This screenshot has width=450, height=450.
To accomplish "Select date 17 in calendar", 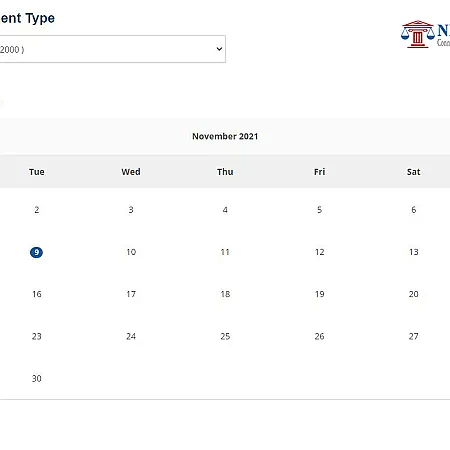I will [131, 294].
